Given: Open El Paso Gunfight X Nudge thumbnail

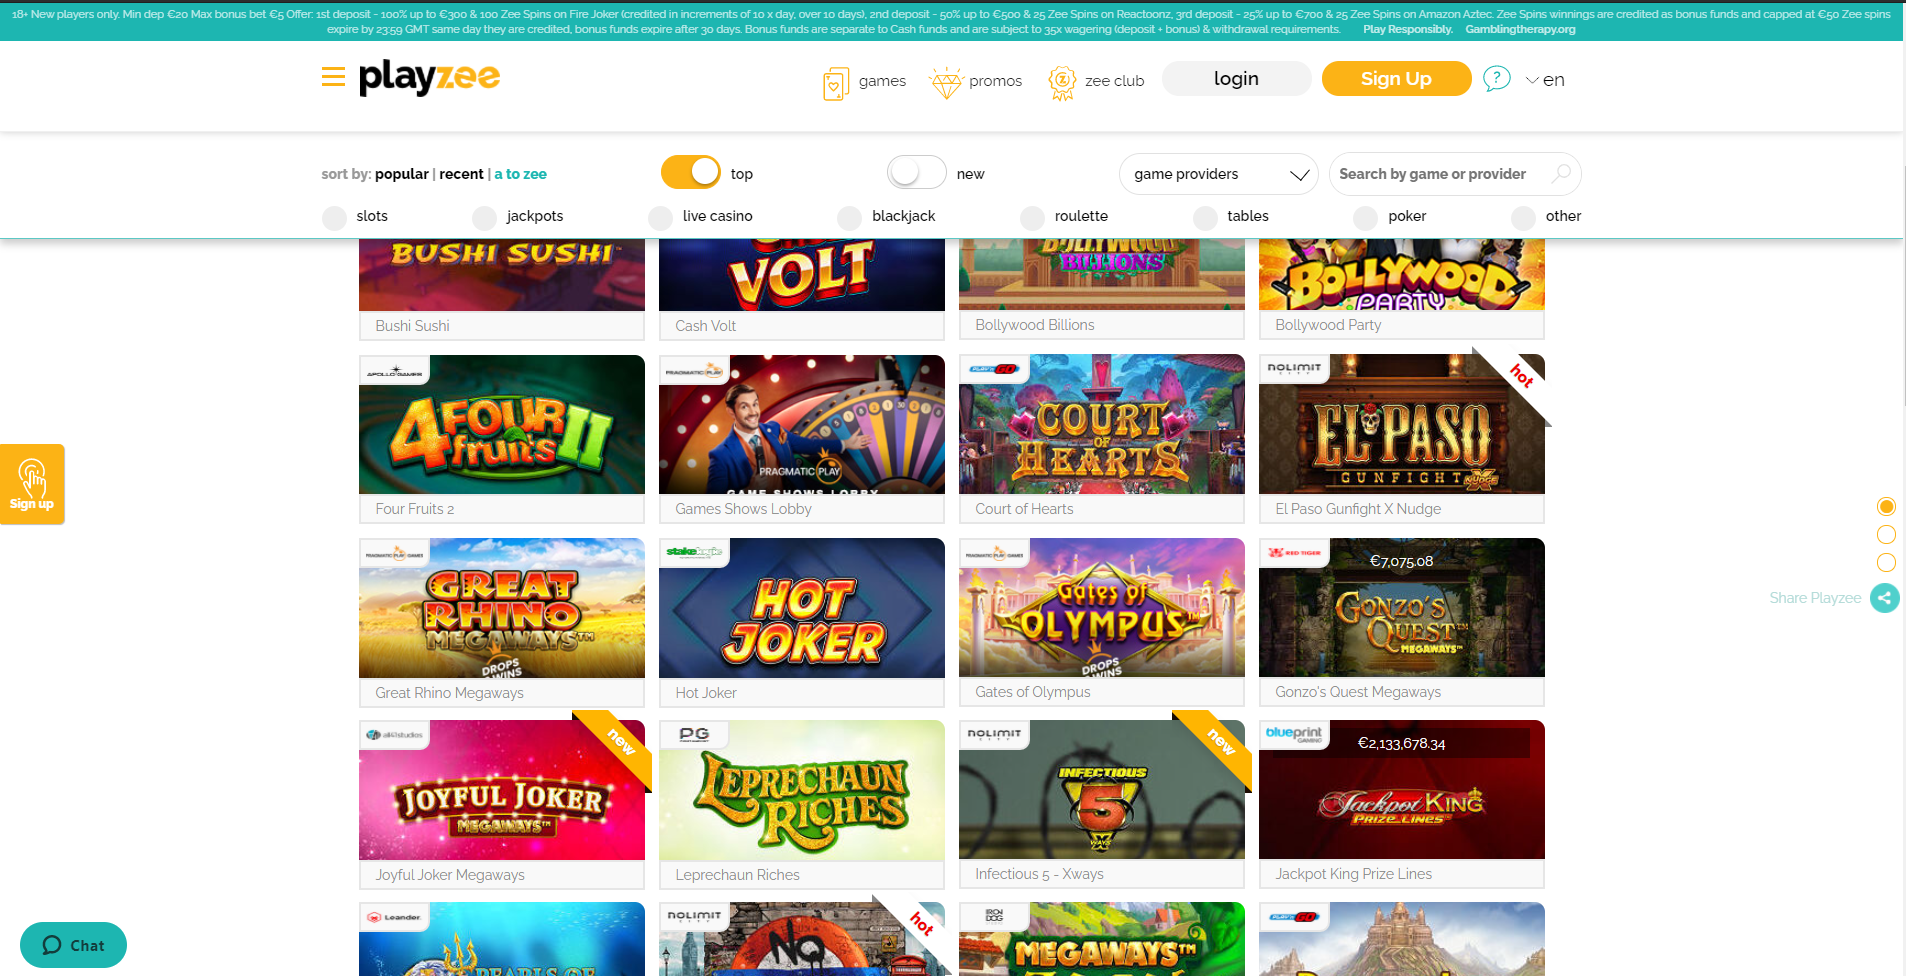Looking at the screenshot, I should [1402, 424].
